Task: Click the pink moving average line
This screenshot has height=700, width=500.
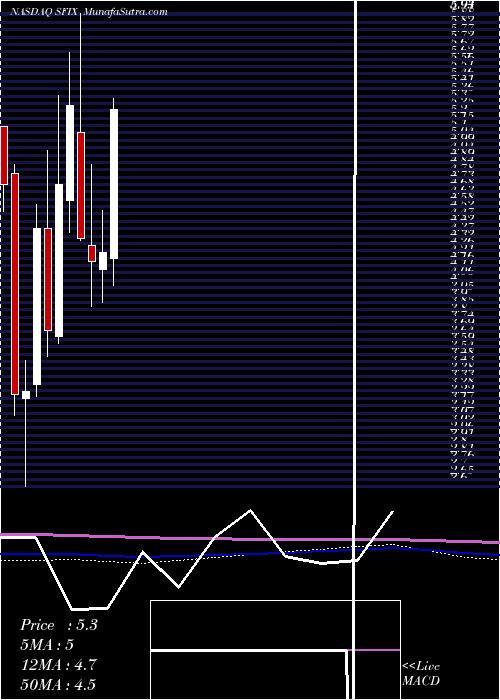Action: pos(250,538)
